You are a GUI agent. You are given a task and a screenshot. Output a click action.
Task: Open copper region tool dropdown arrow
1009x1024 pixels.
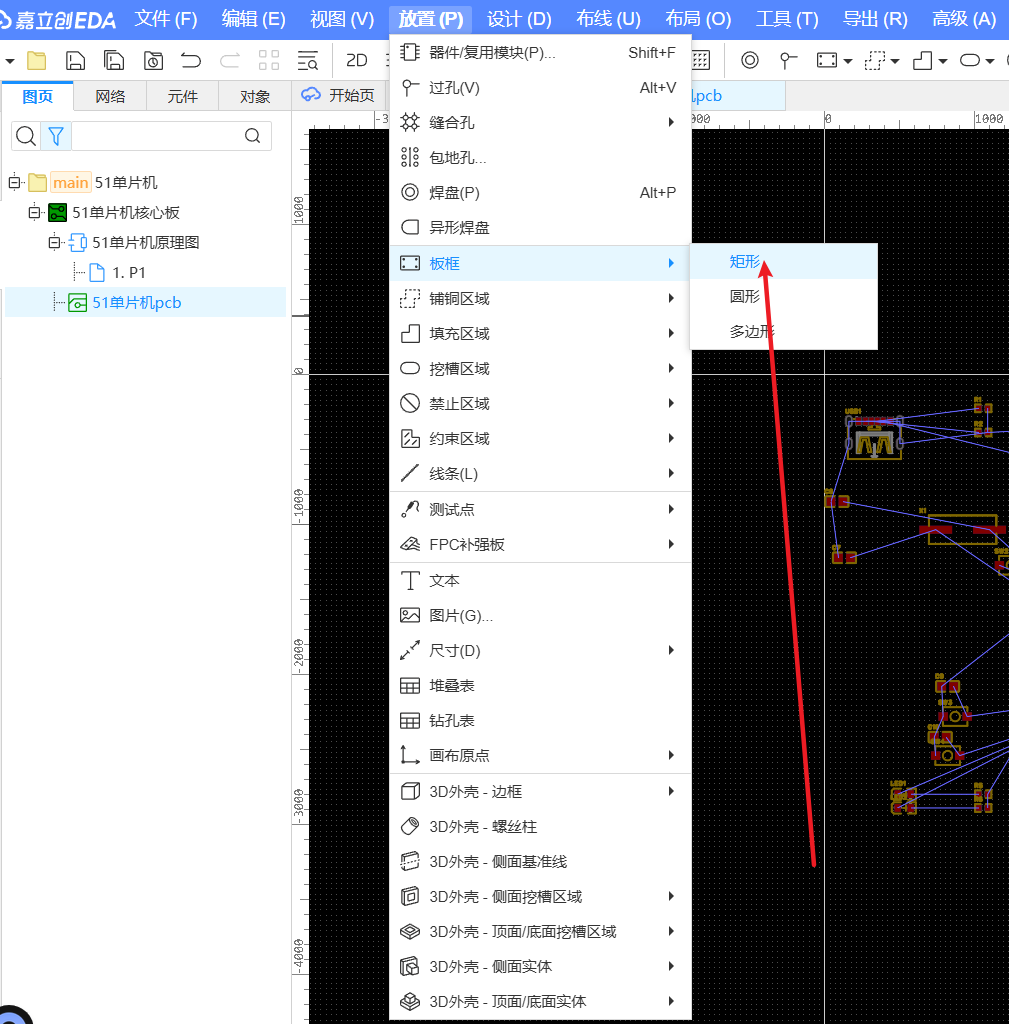click(895, 61)
